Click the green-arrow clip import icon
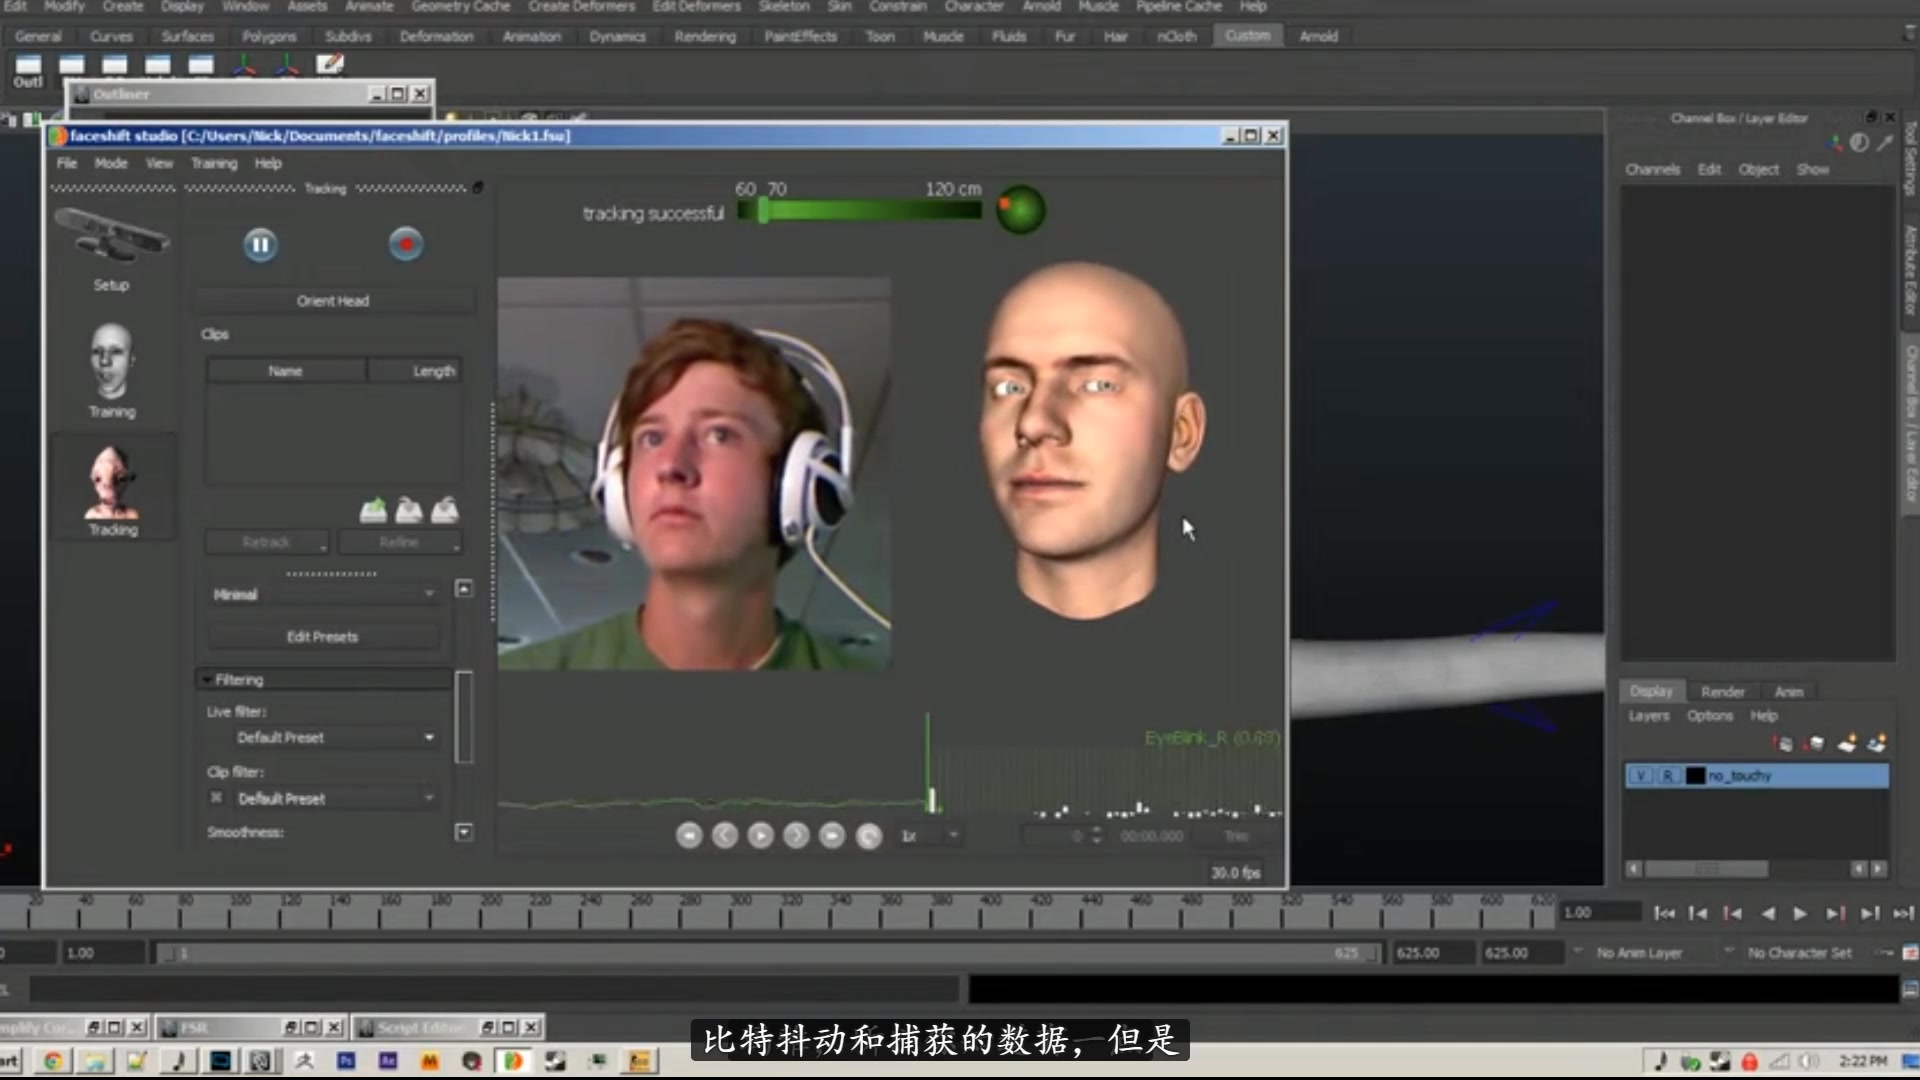Viewport: 1920px width, 1080px height. [373, 511]
